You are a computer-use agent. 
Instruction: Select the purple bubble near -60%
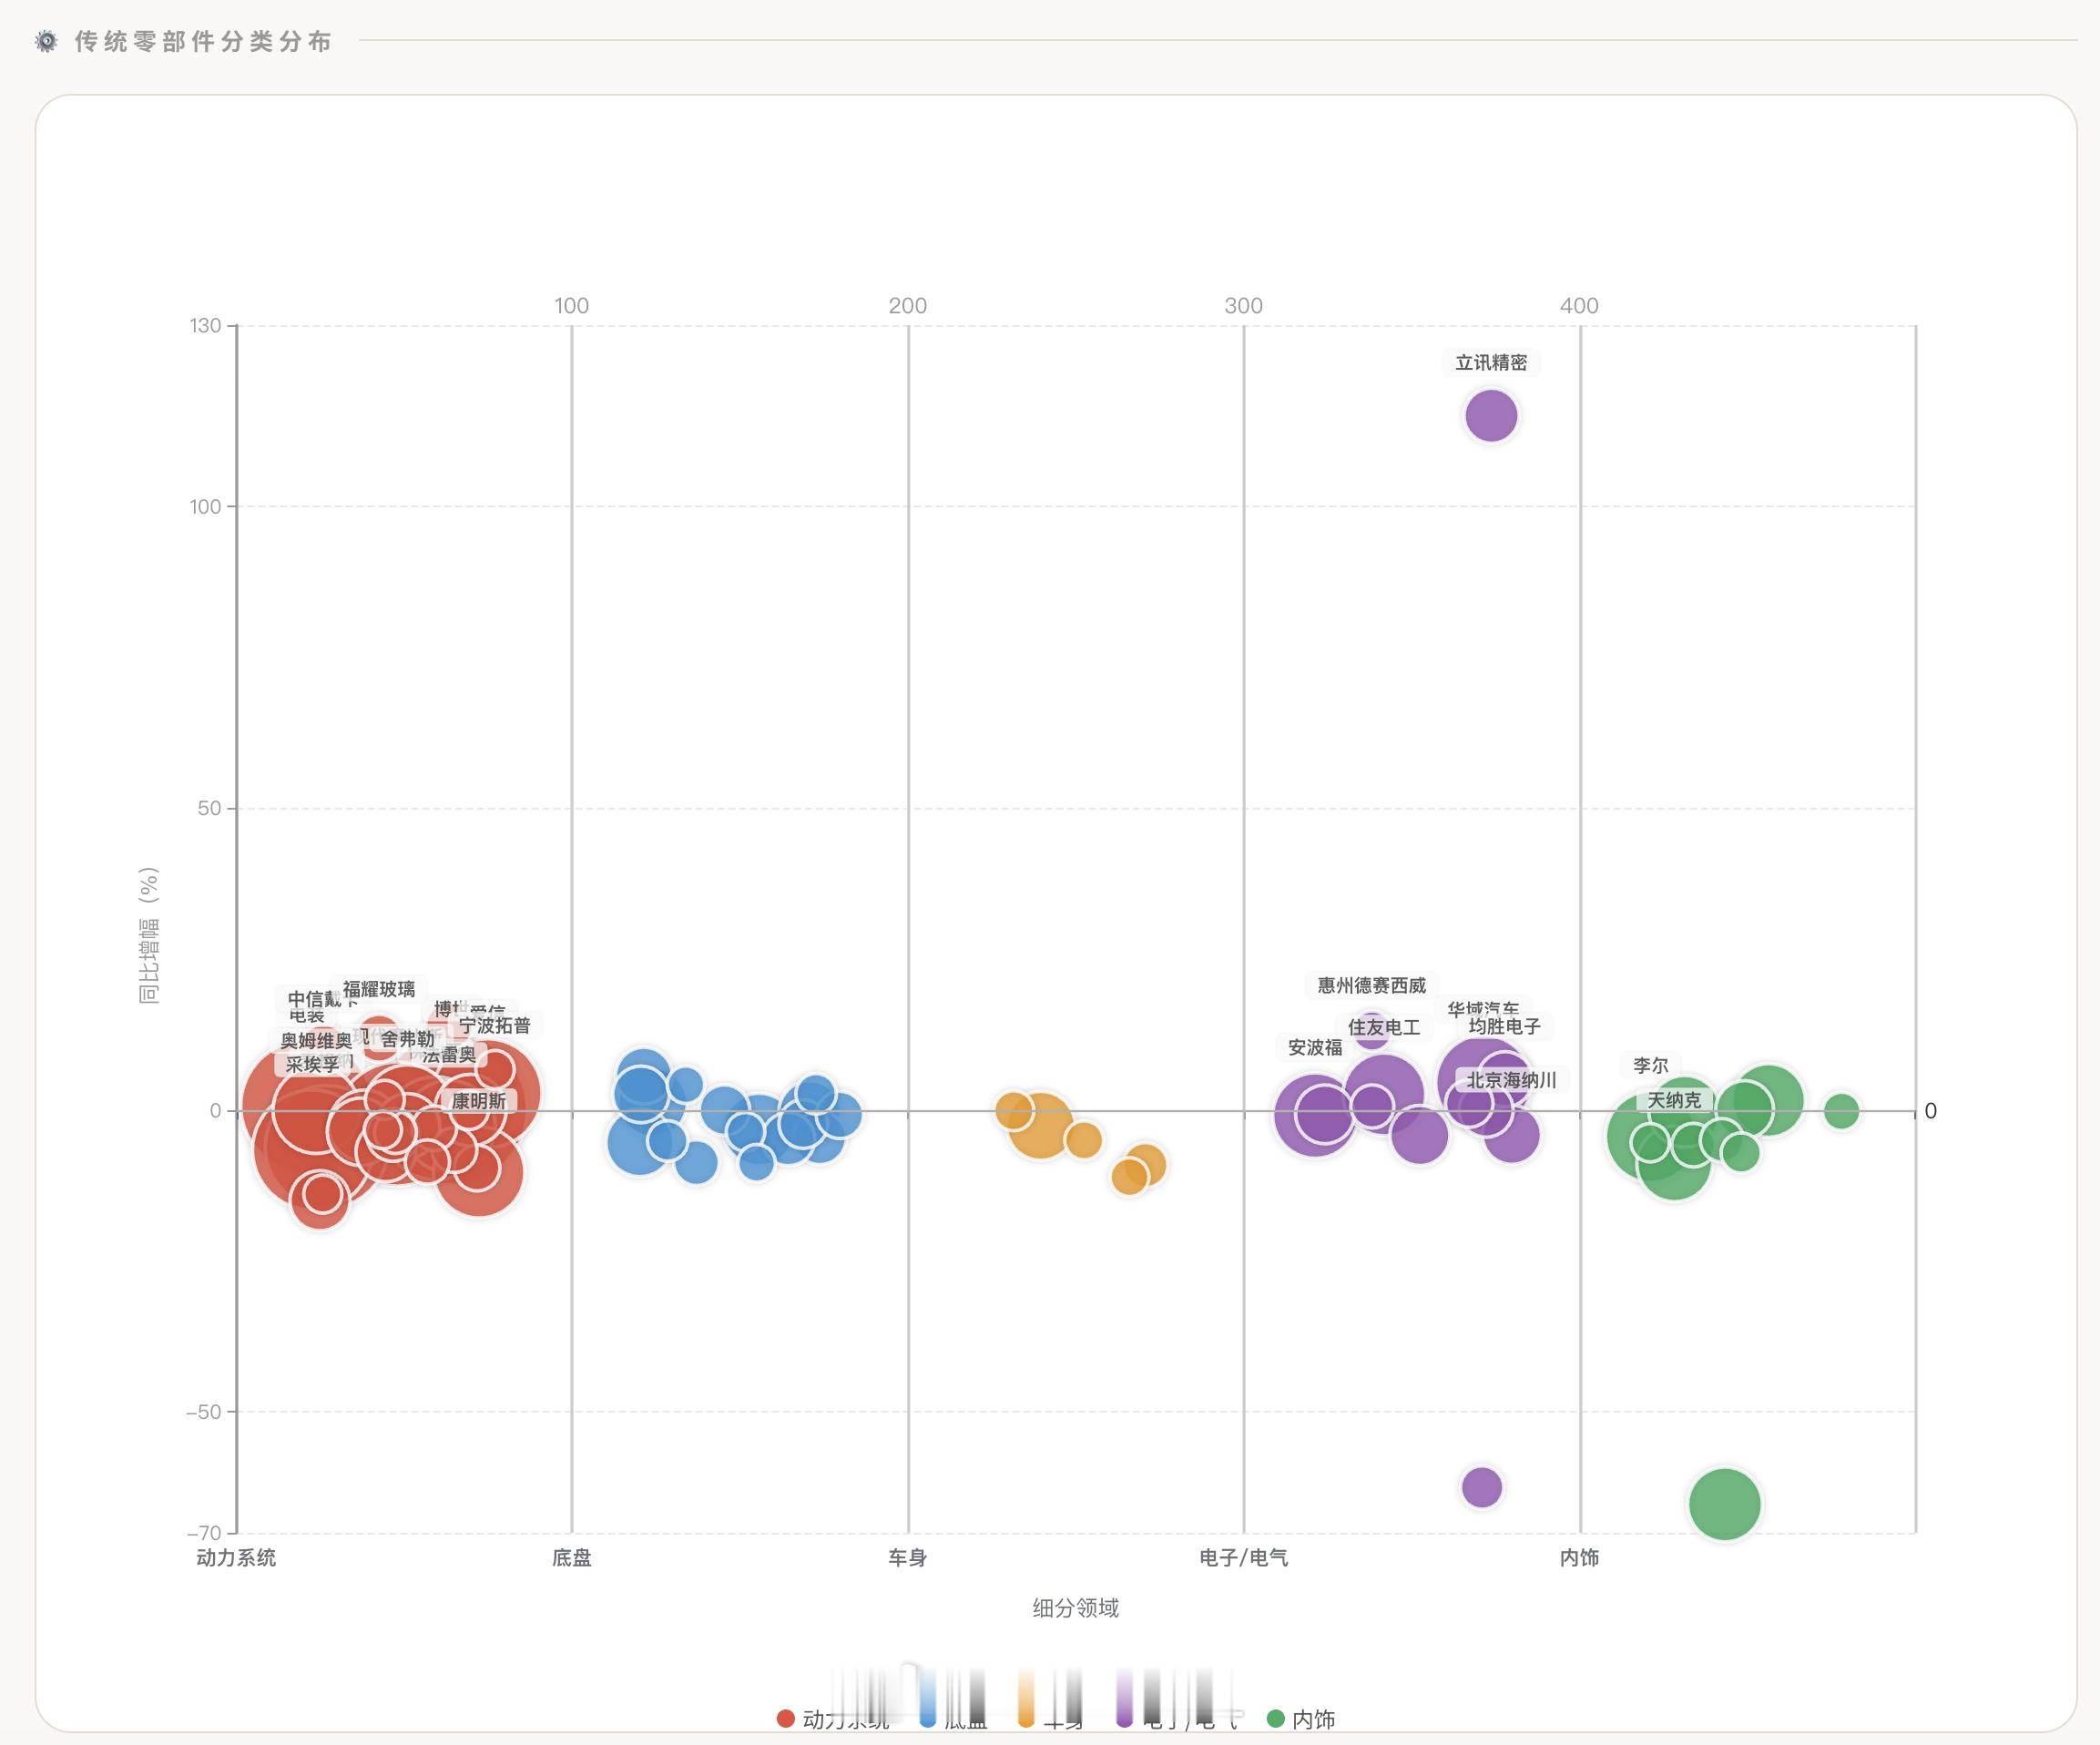coord(1482,1487)
